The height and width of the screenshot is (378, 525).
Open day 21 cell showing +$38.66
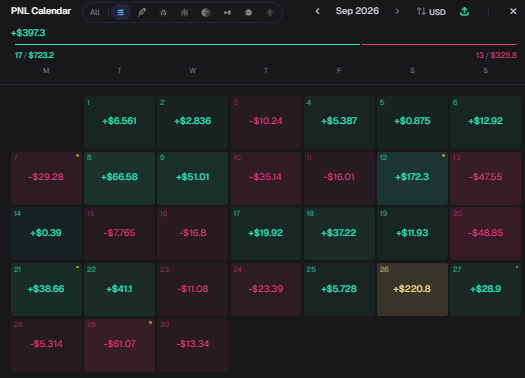click(x=47, y=289)
